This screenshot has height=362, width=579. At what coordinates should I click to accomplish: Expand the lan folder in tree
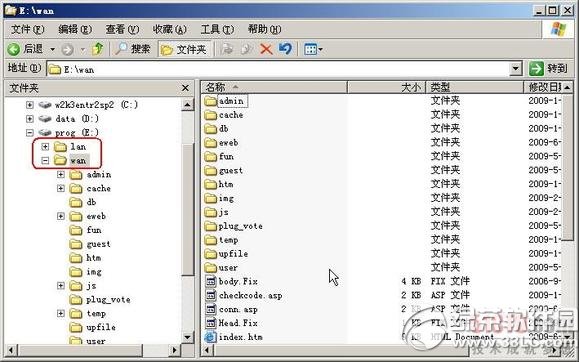(45, 147)
